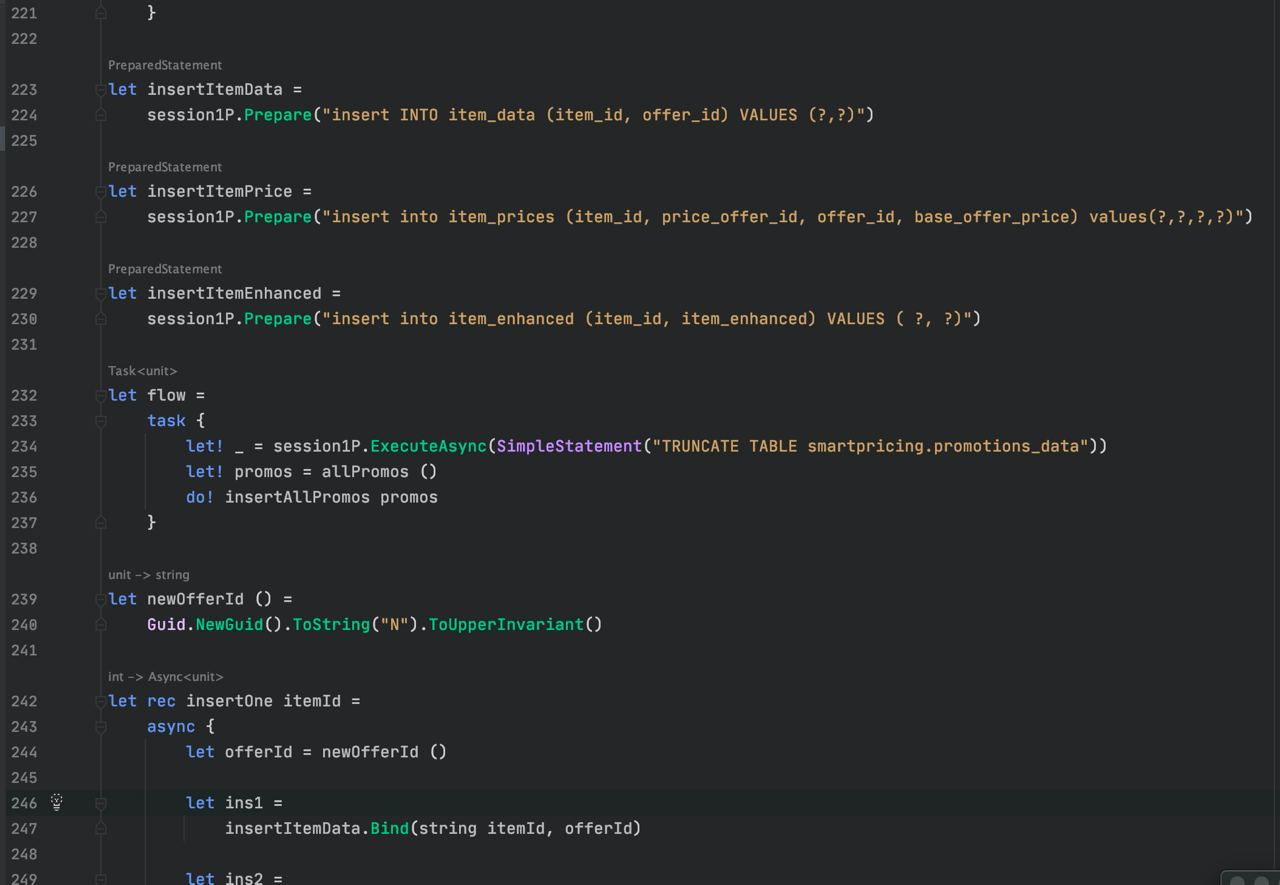1280x885 pixels.
Task: Collapse the async block fold marker on line 243
Action: click(101, 727)
